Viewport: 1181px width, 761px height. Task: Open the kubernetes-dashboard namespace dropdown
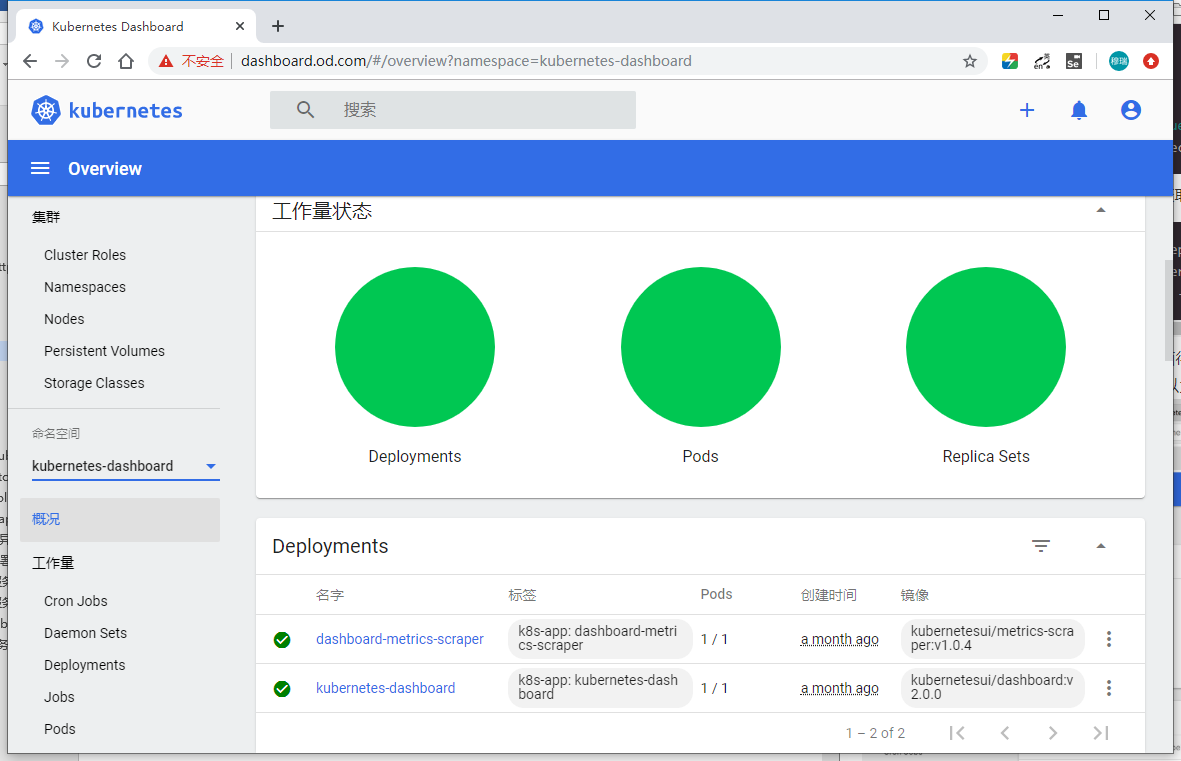coord(125,466)
